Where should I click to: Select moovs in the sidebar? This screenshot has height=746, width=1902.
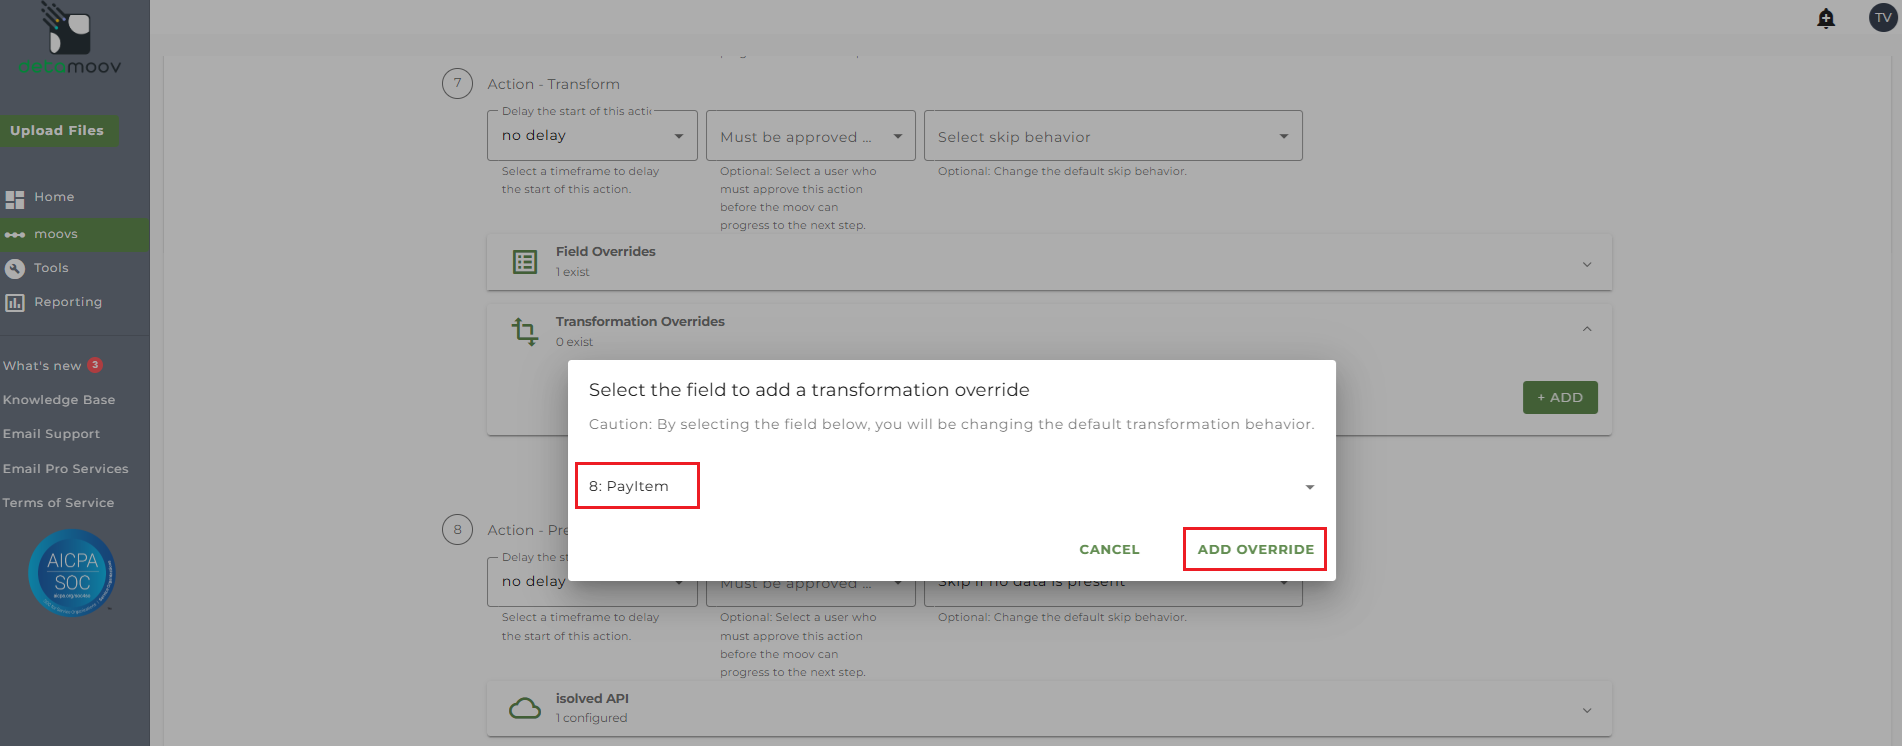tap(56, 234)
